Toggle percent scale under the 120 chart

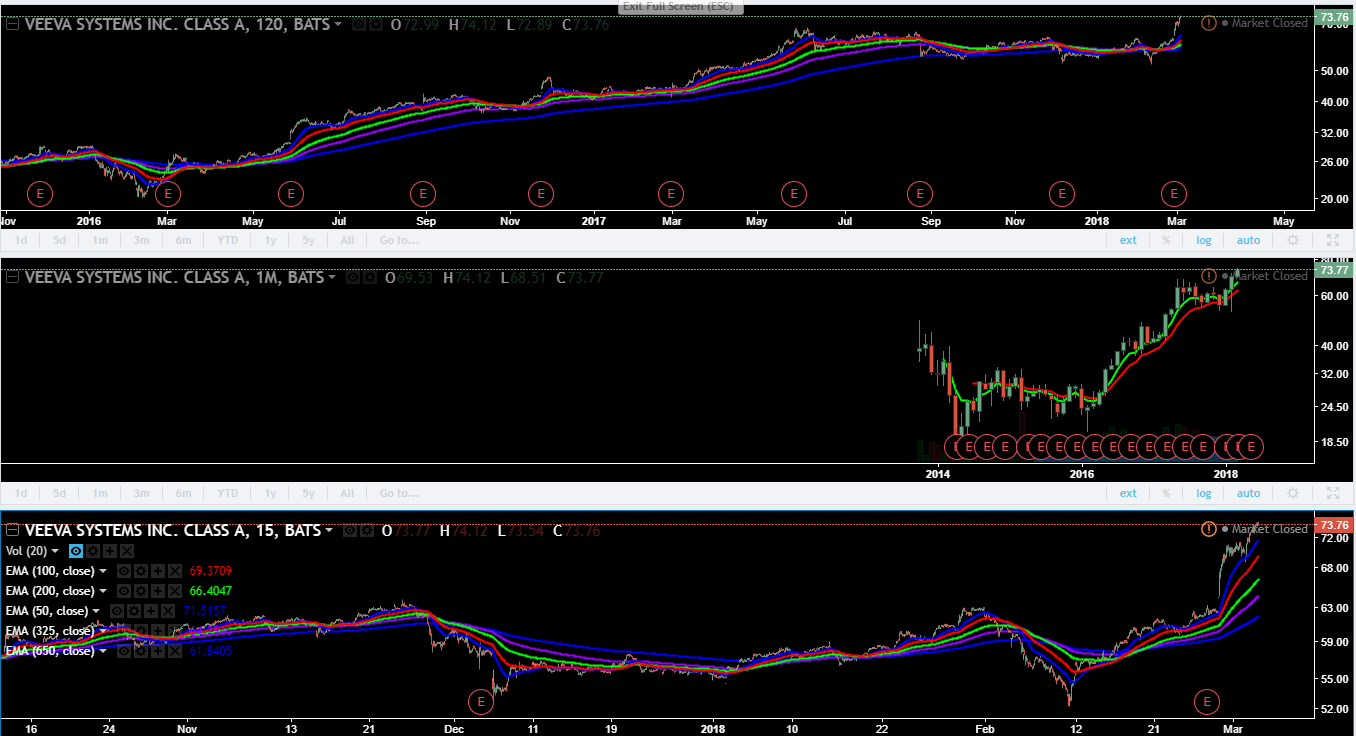1166,240
